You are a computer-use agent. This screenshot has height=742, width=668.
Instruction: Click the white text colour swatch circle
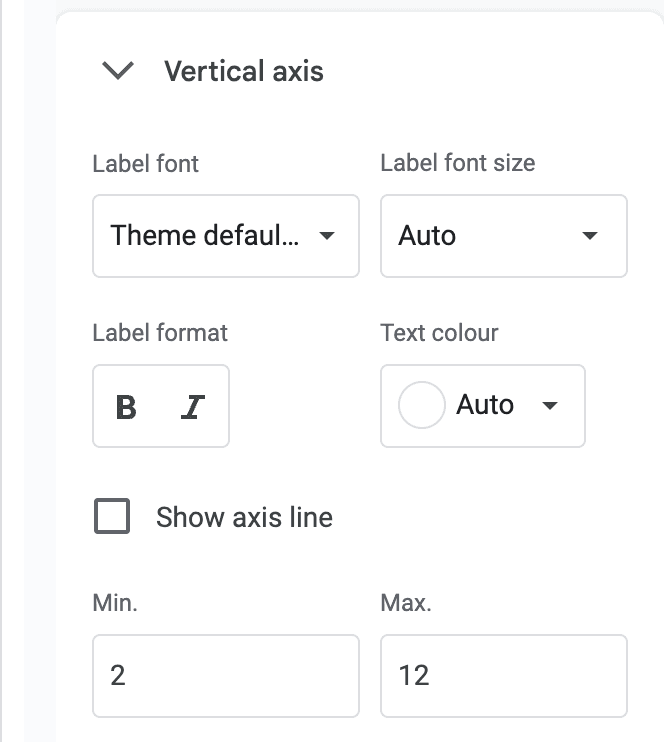(421, 406)
